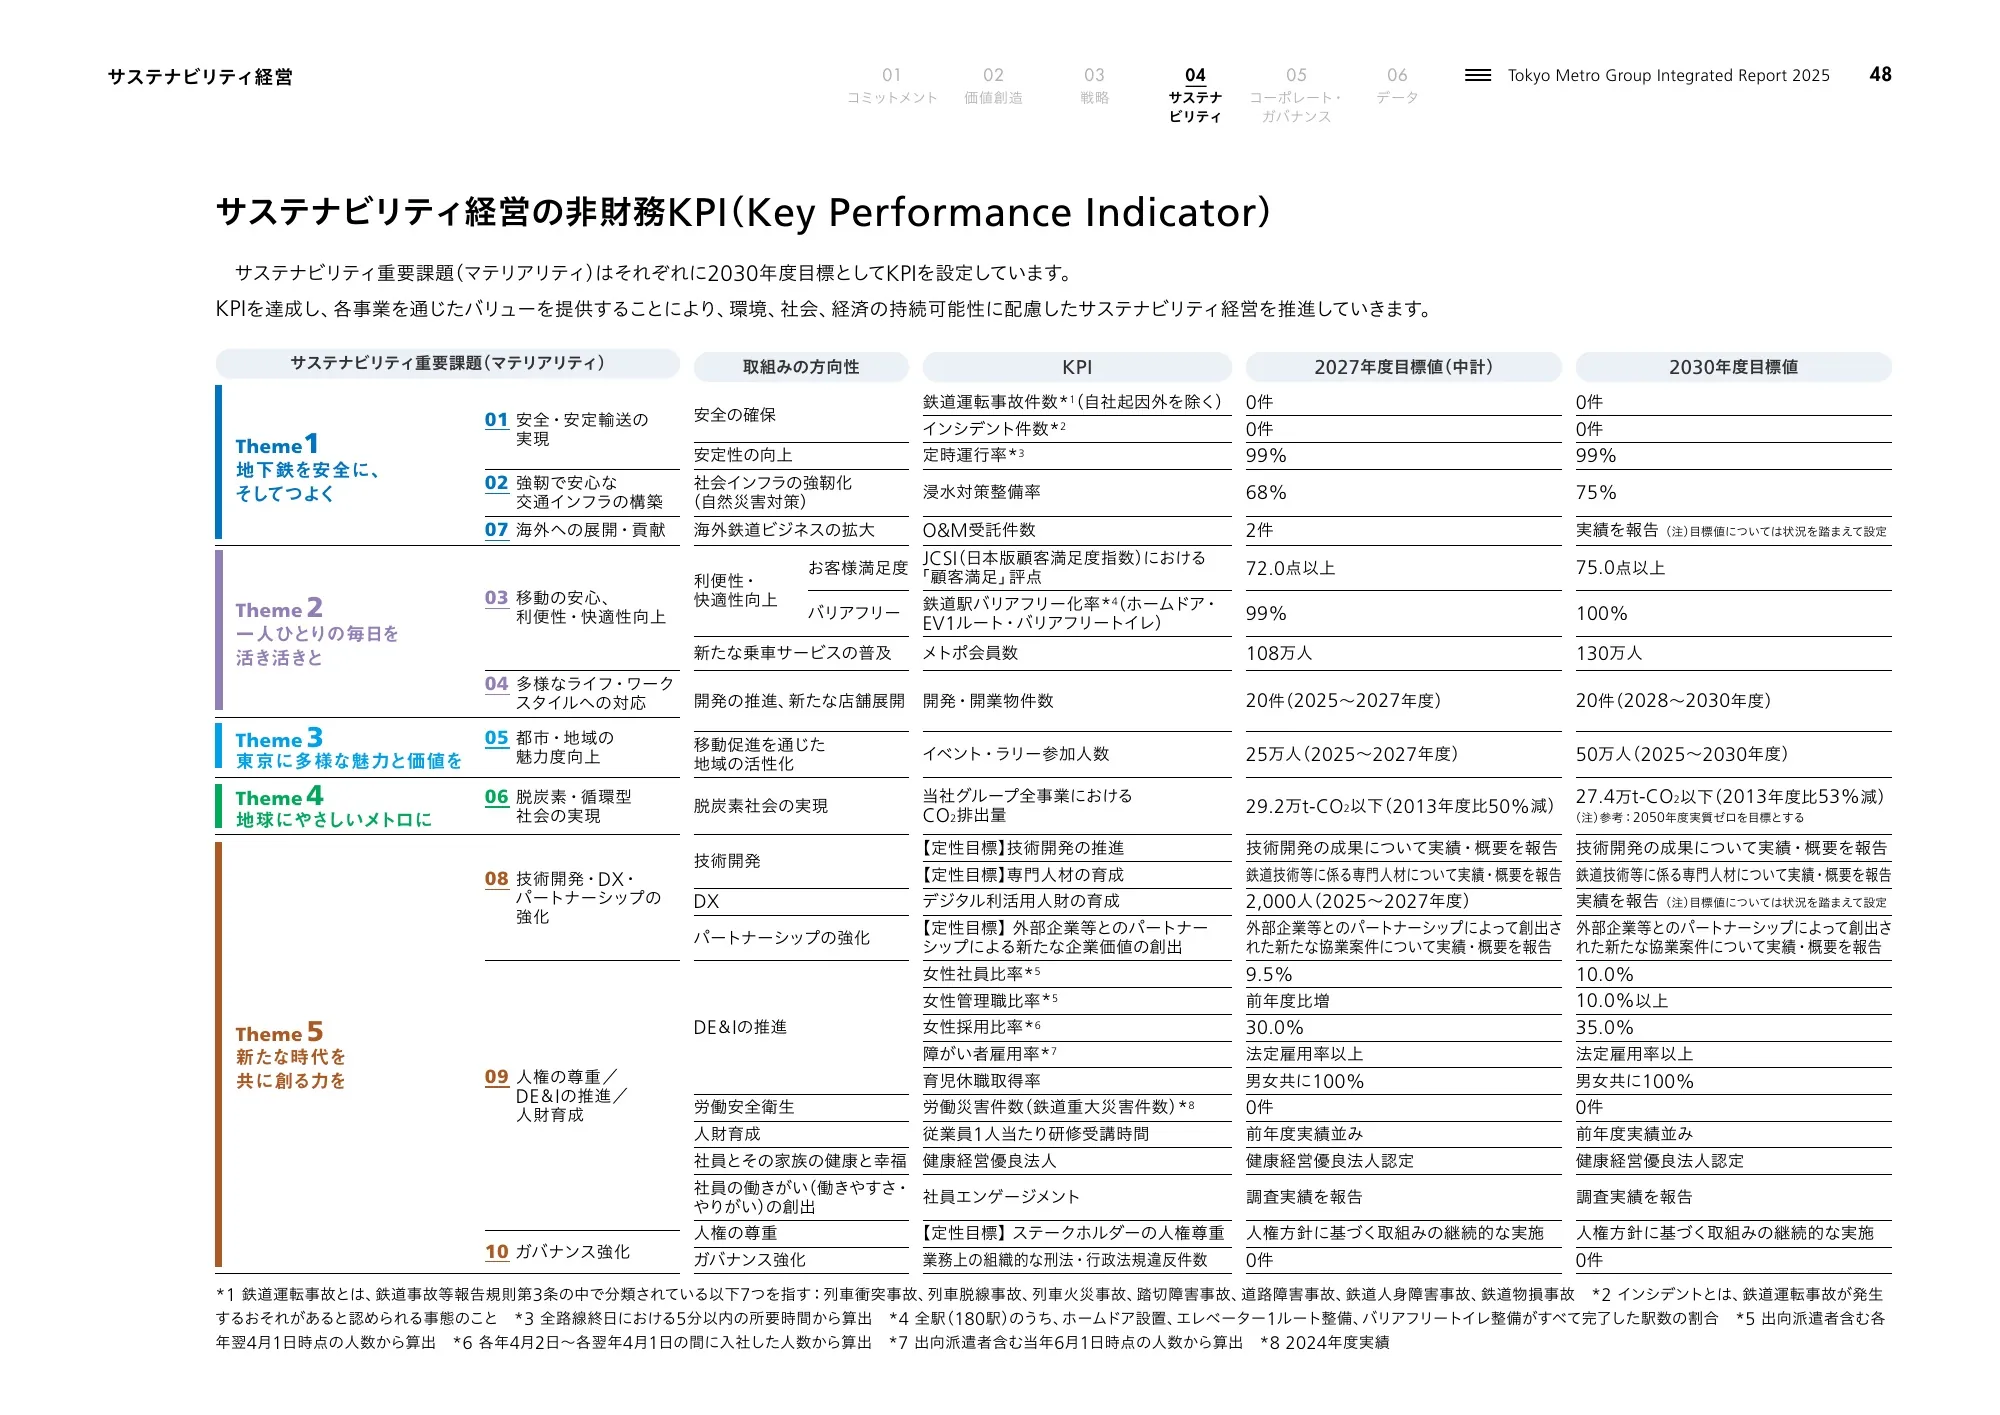2000x1415 pixels.
Task: Click the 25万人(2025~2027年度) value
Action: pos(1352,754)
